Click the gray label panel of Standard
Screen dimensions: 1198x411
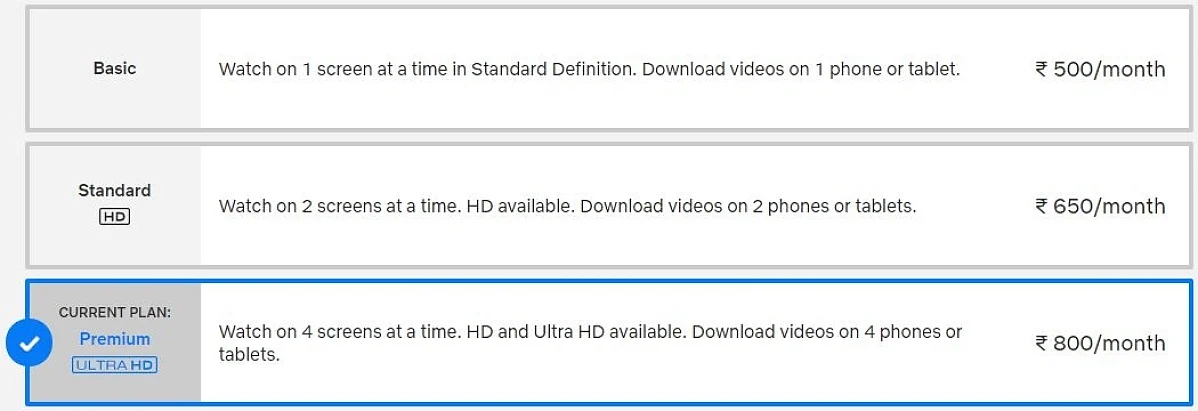[115, 205]
